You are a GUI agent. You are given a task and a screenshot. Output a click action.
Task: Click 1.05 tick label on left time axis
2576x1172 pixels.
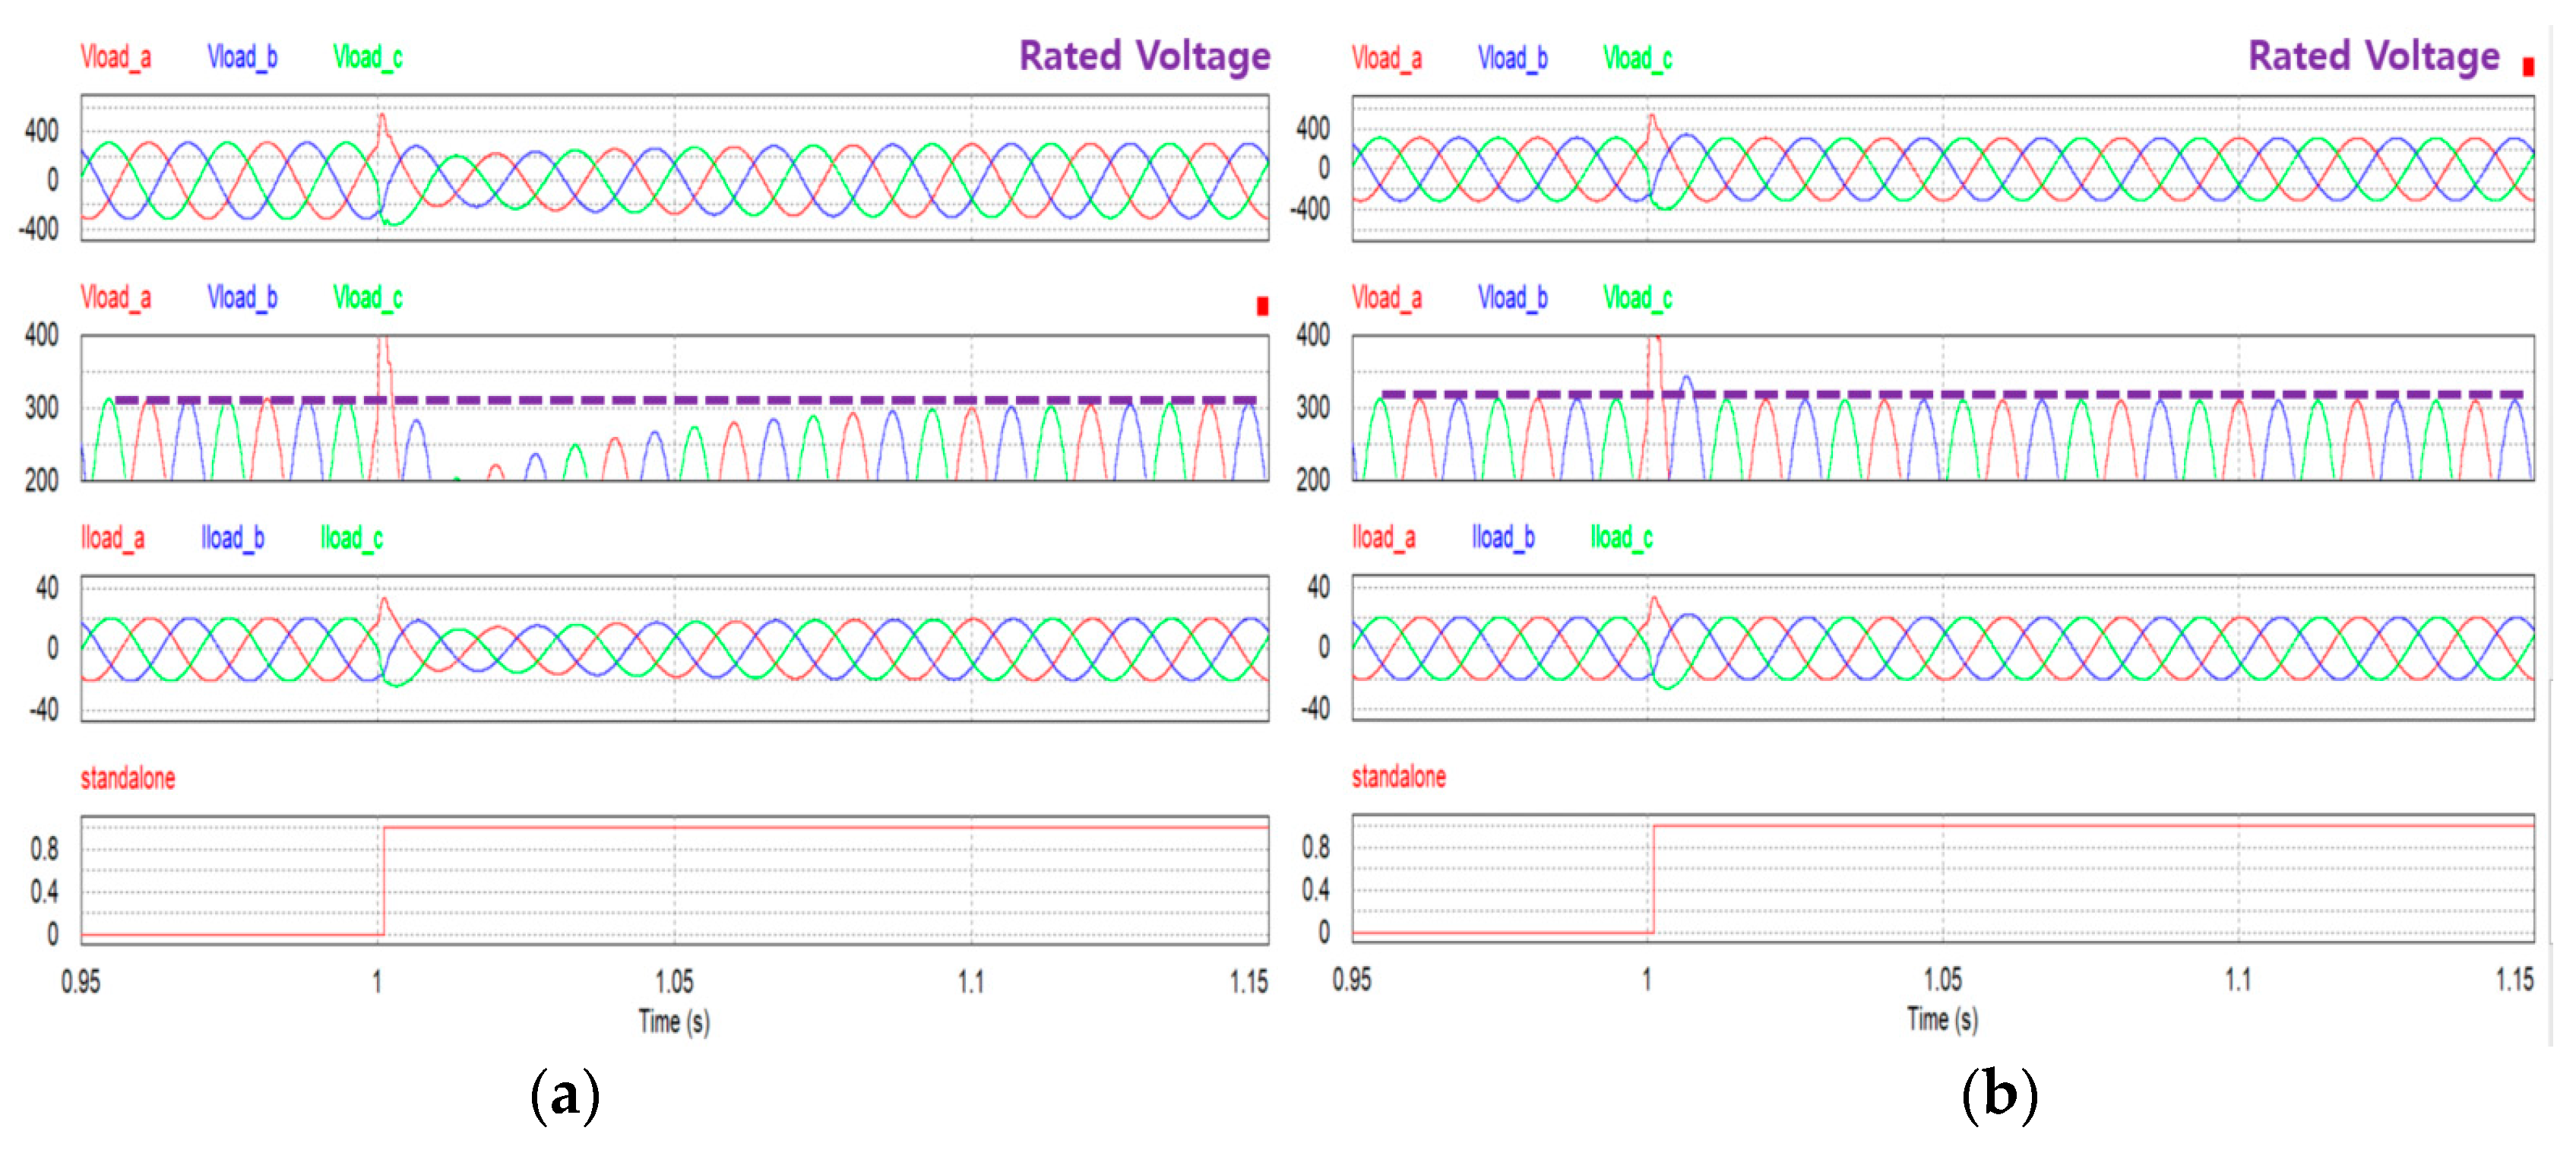(674, 981)
